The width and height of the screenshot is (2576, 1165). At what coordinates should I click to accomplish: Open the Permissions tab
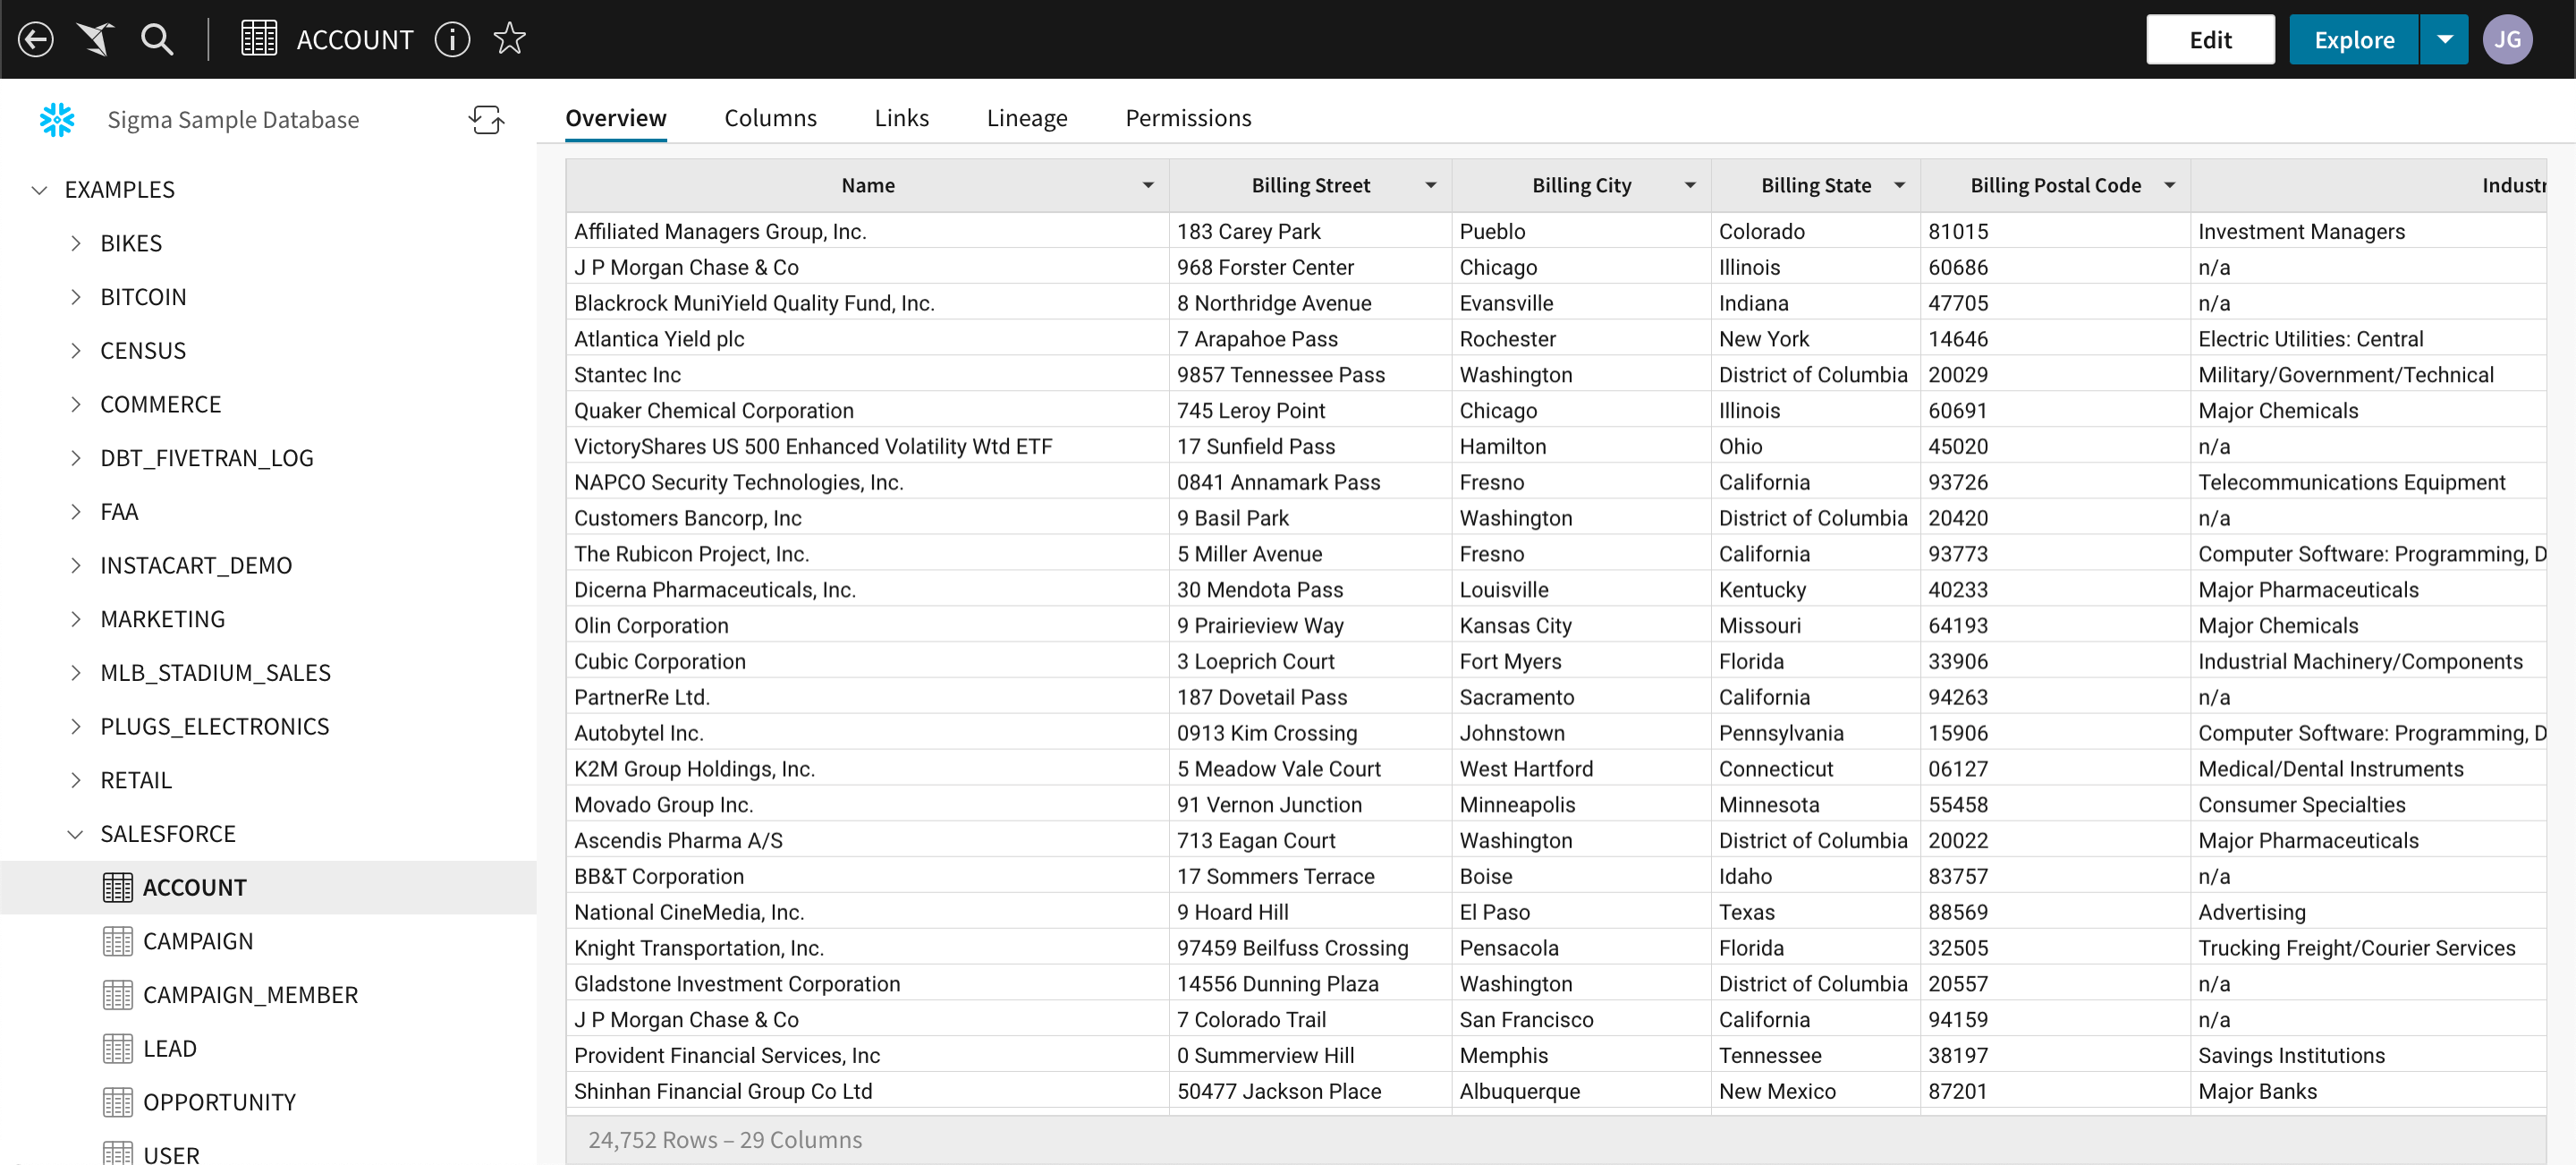1188,118
